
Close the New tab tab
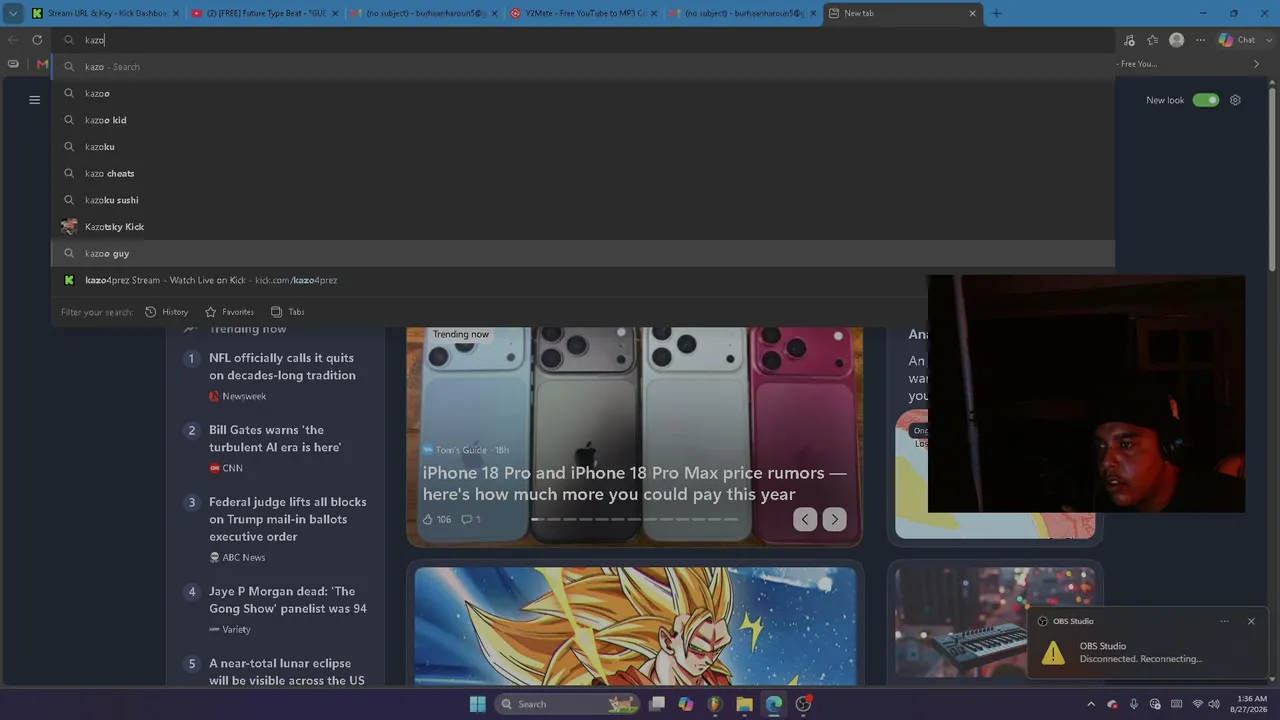pyautogui.click(x=972, y=13)
